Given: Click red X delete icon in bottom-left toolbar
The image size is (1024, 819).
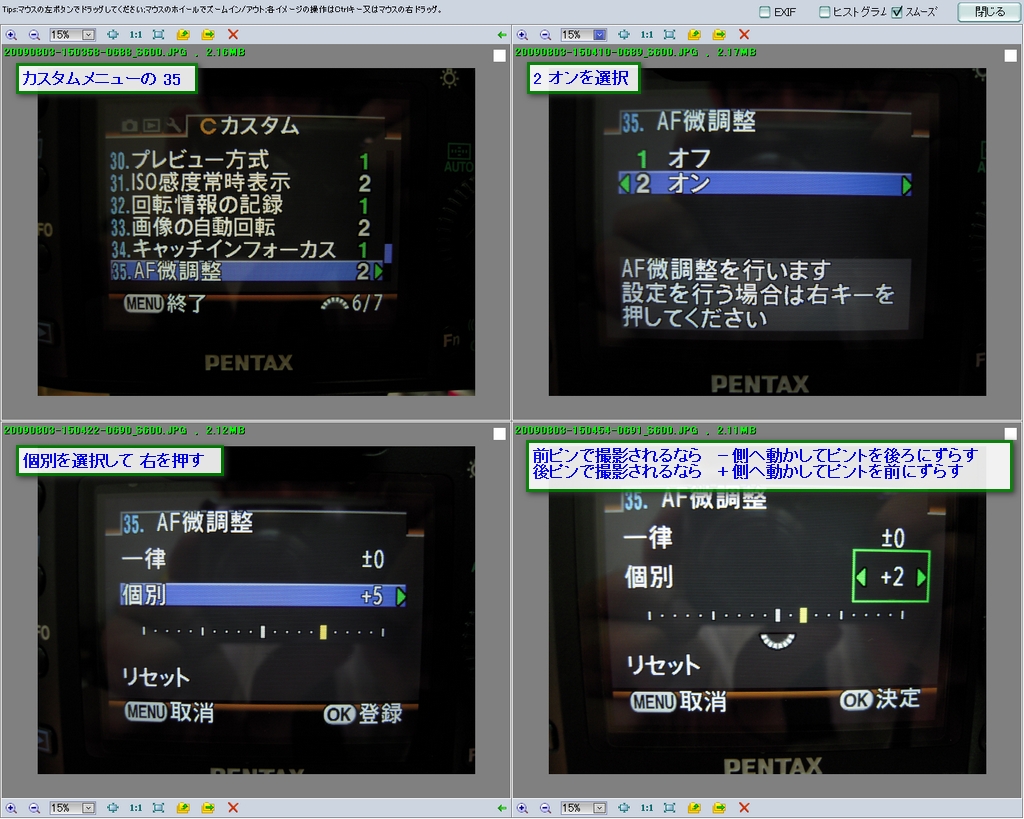Looking at the screenshot, I should [233, 808].
